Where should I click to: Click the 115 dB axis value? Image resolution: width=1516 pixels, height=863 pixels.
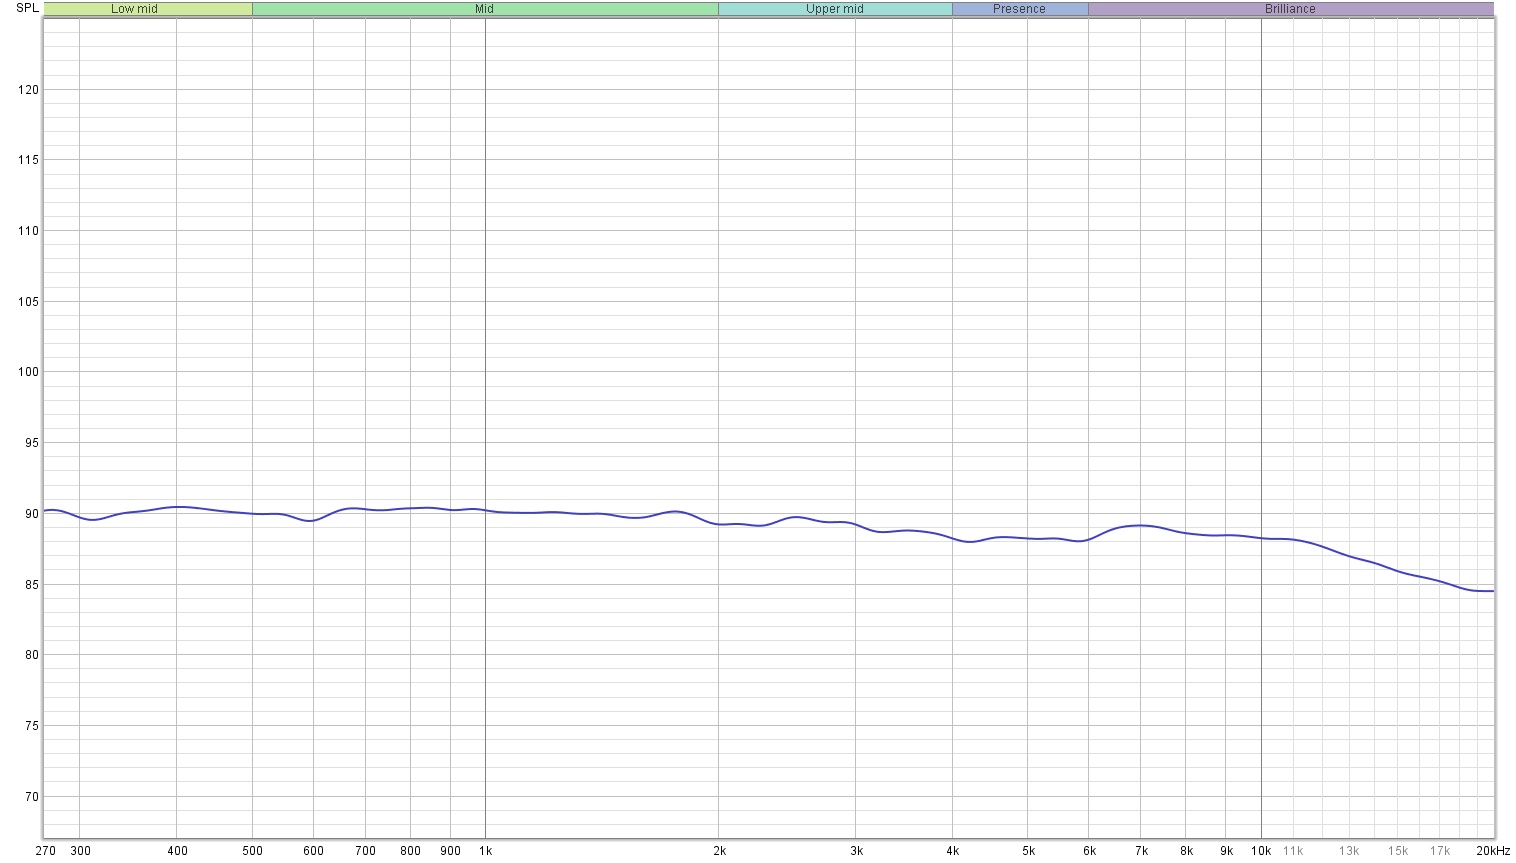tap(28, 160)
